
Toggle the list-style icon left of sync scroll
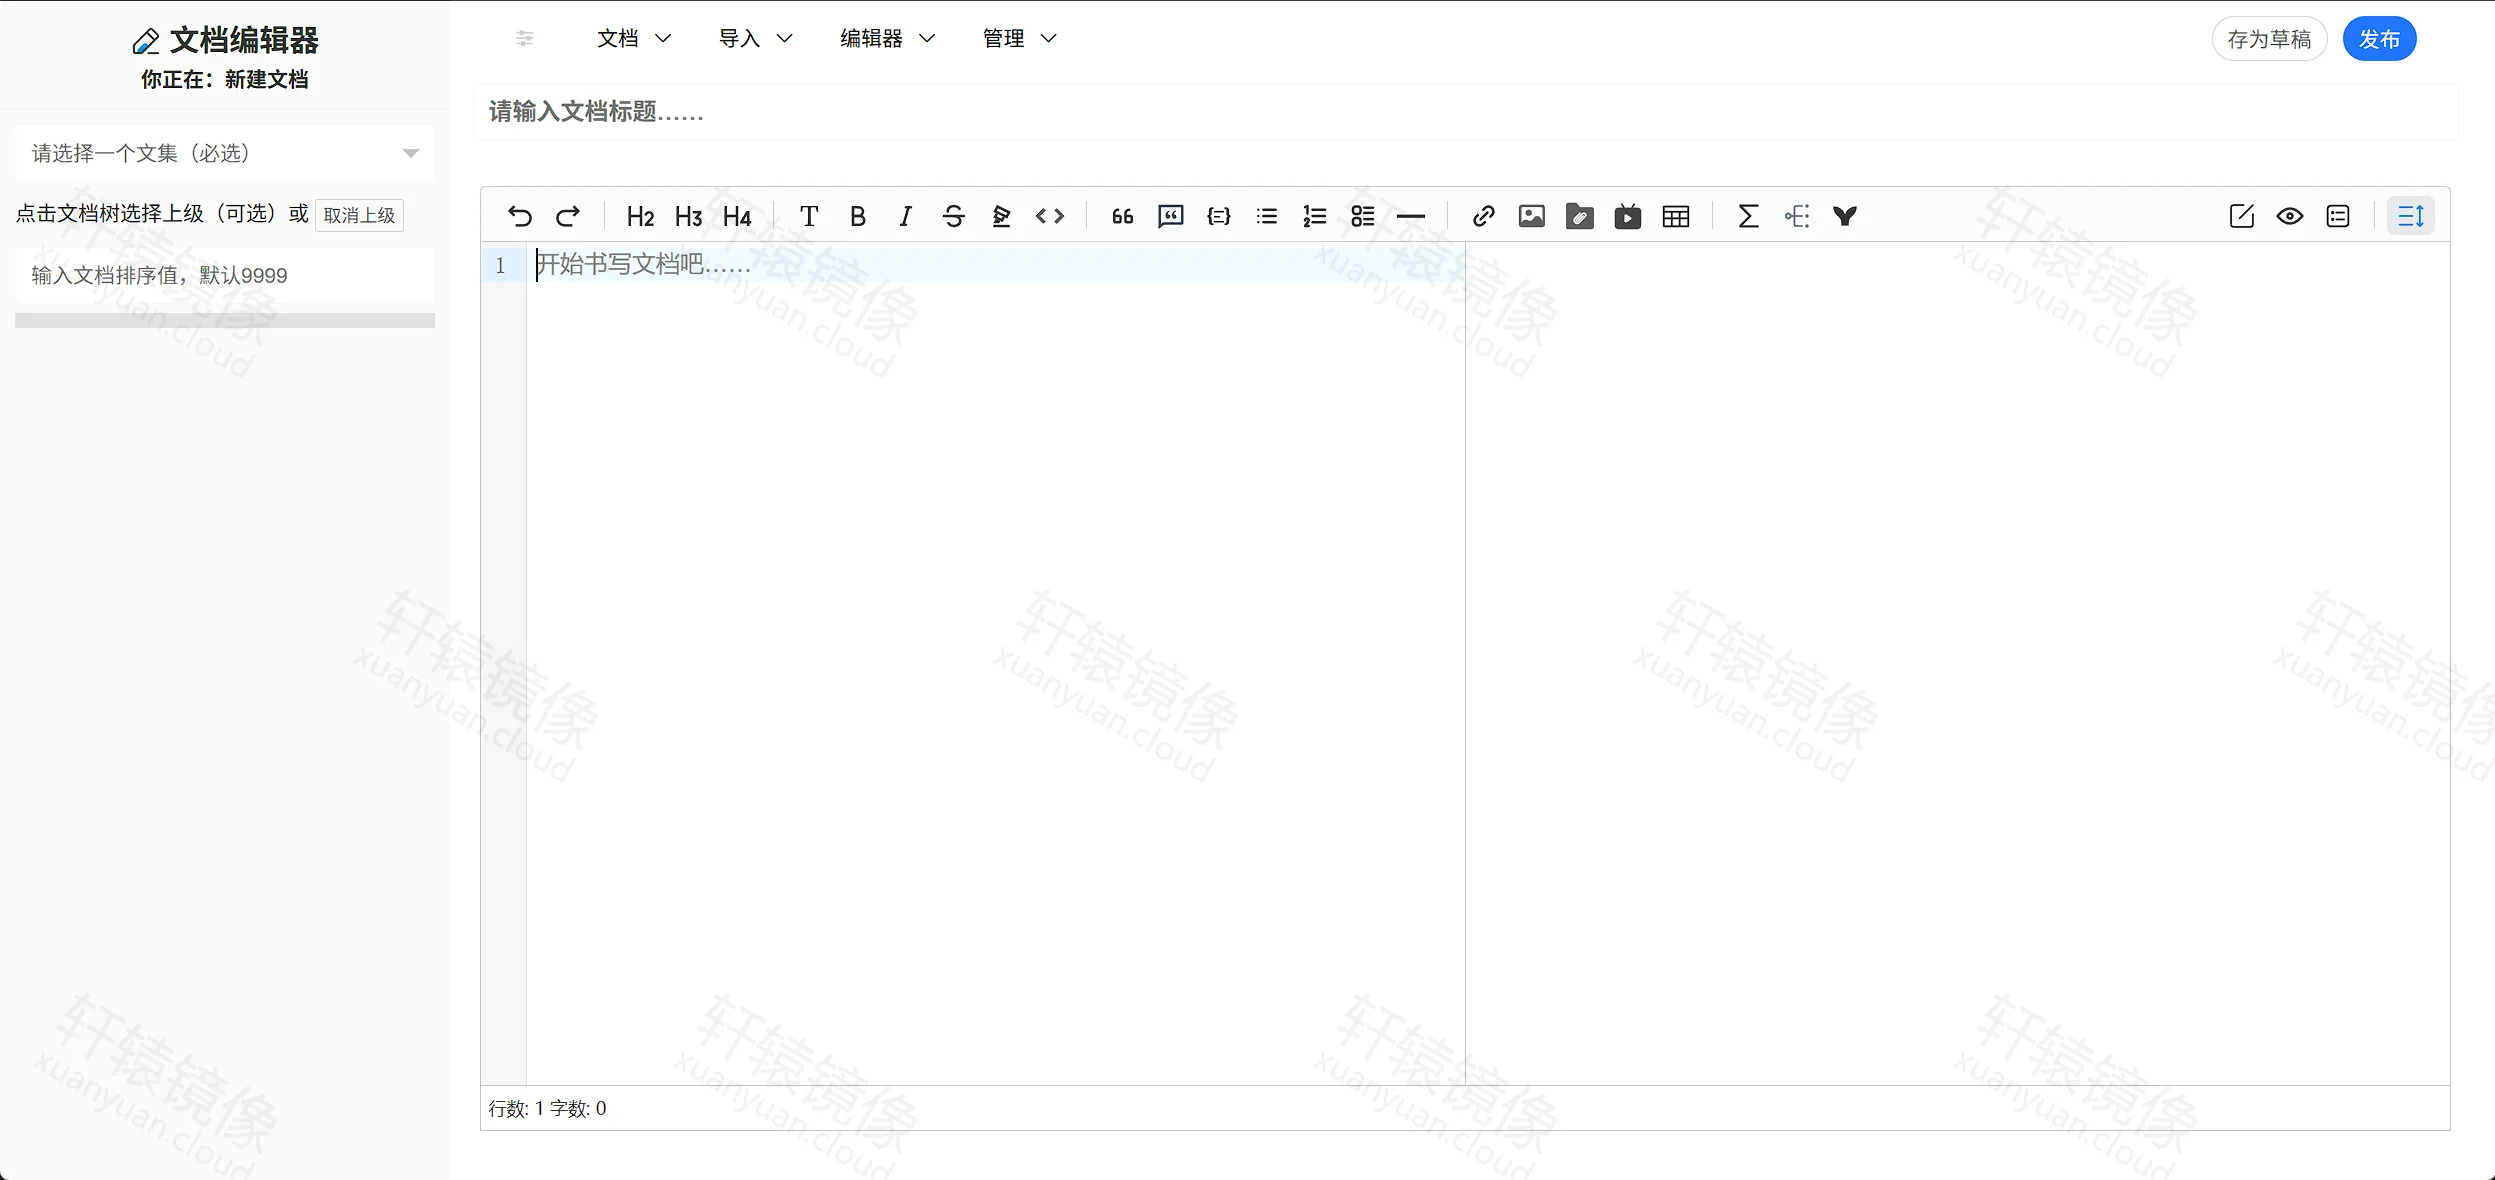click(2337, 216)
